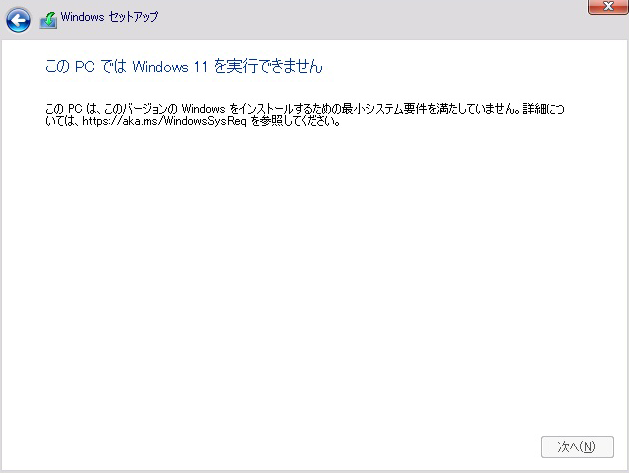Click 'を実行できません' at the heading's end
The height and width of the screenshot is (473, 629).
pos(268,67)
